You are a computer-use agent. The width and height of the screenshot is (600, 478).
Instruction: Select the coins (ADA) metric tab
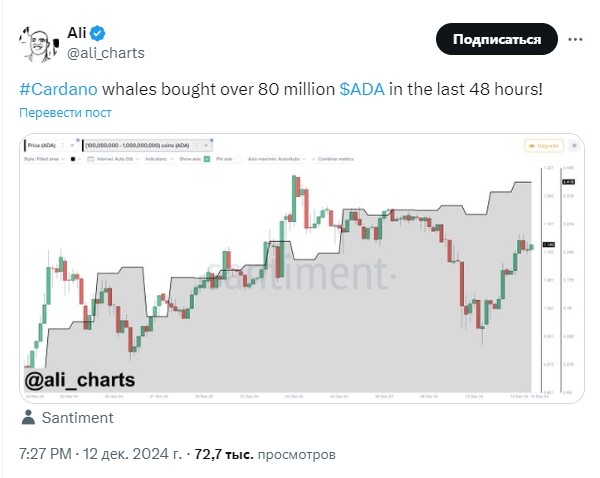point(138,145)
